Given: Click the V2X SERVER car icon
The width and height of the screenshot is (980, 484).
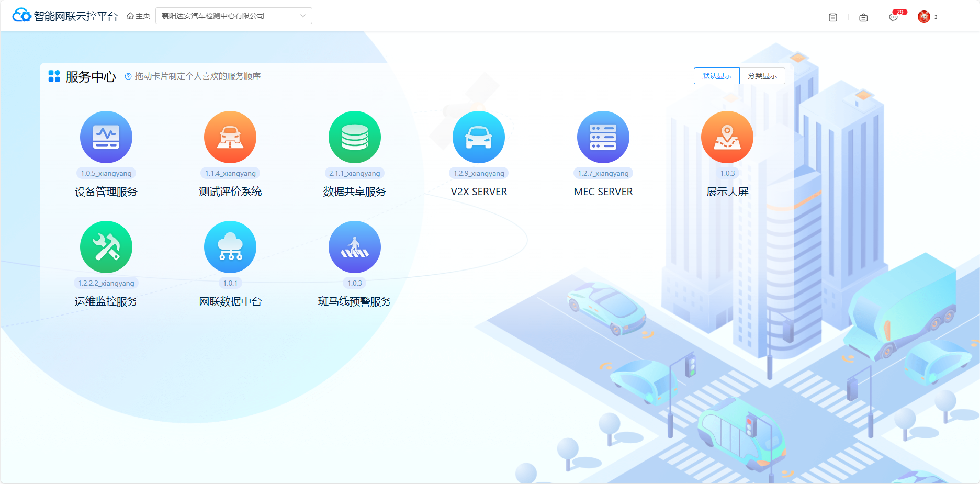Looking at the screenshot, I should pos(479,137).
